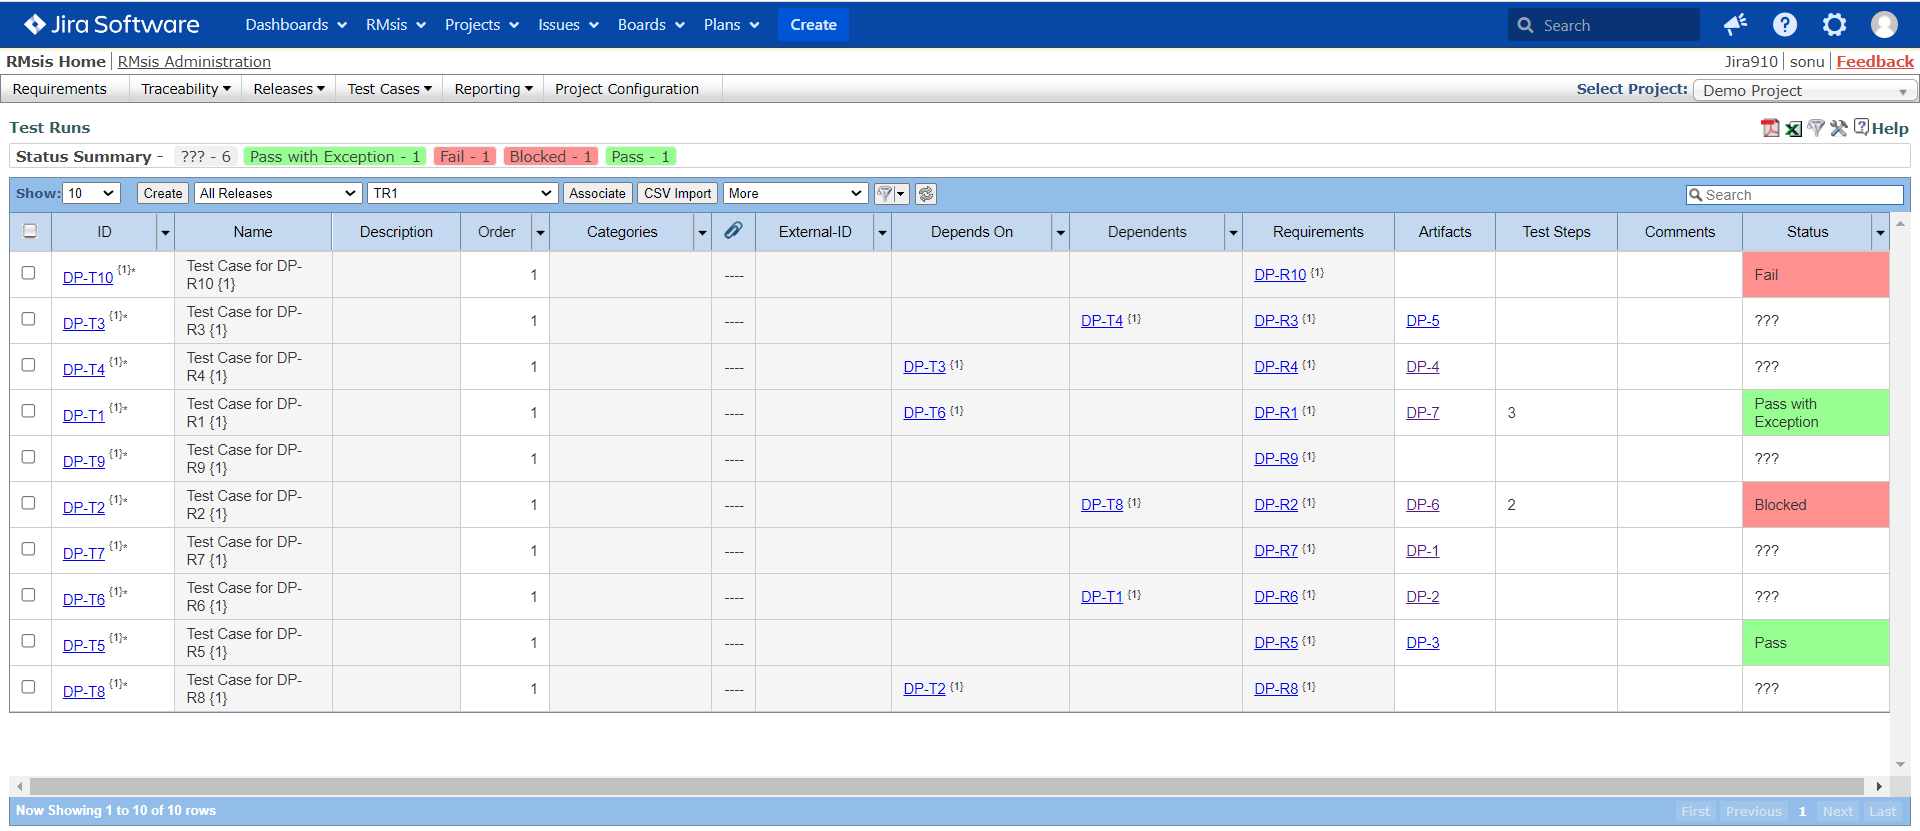Viewport: 1920px width, 831px height.
Task: Check the box for row DP-T3
Action: (x=28, y=319)
